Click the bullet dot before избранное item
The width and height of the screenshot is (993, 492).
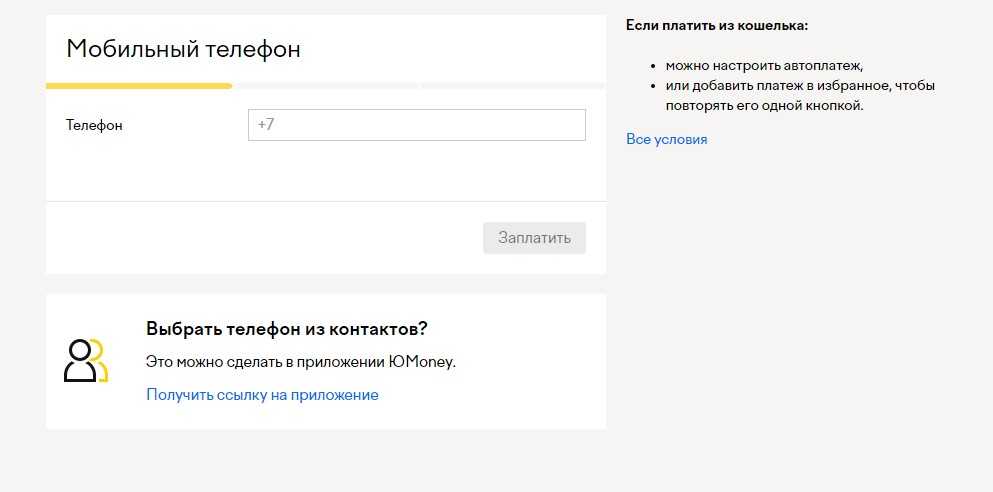pos(653,86)
